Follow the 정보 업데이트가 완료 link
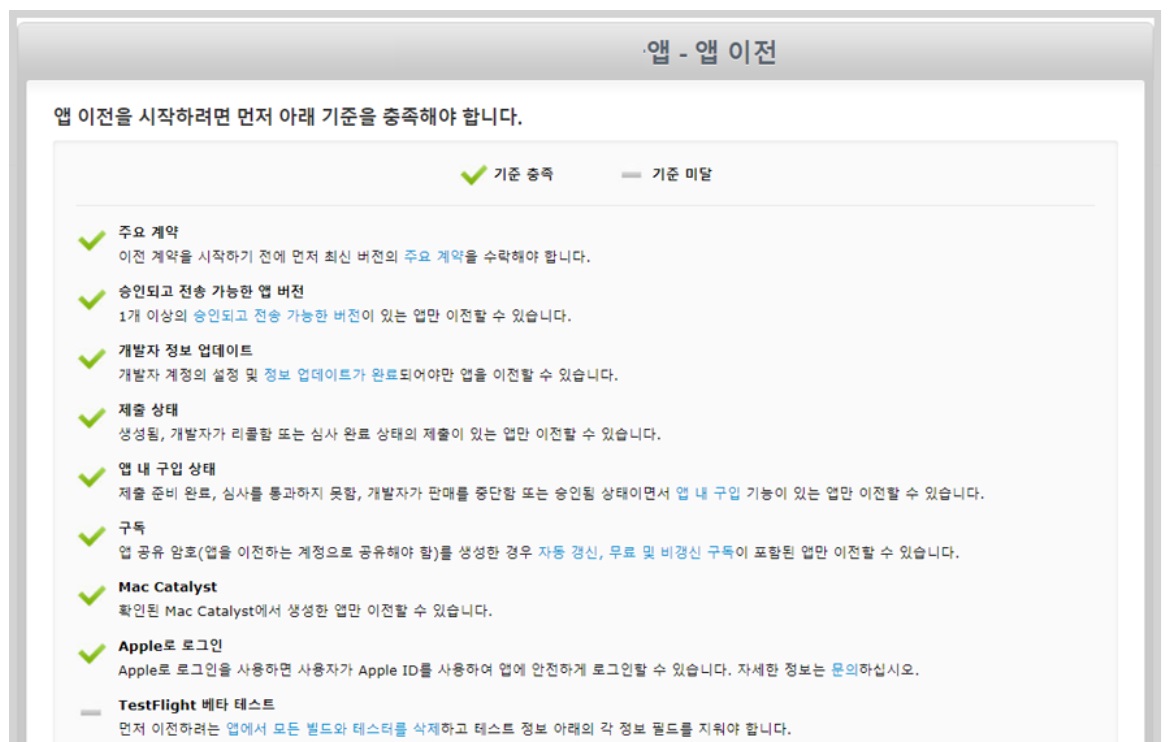Viewport: 1168px width, 742px height. coord(331,375)
